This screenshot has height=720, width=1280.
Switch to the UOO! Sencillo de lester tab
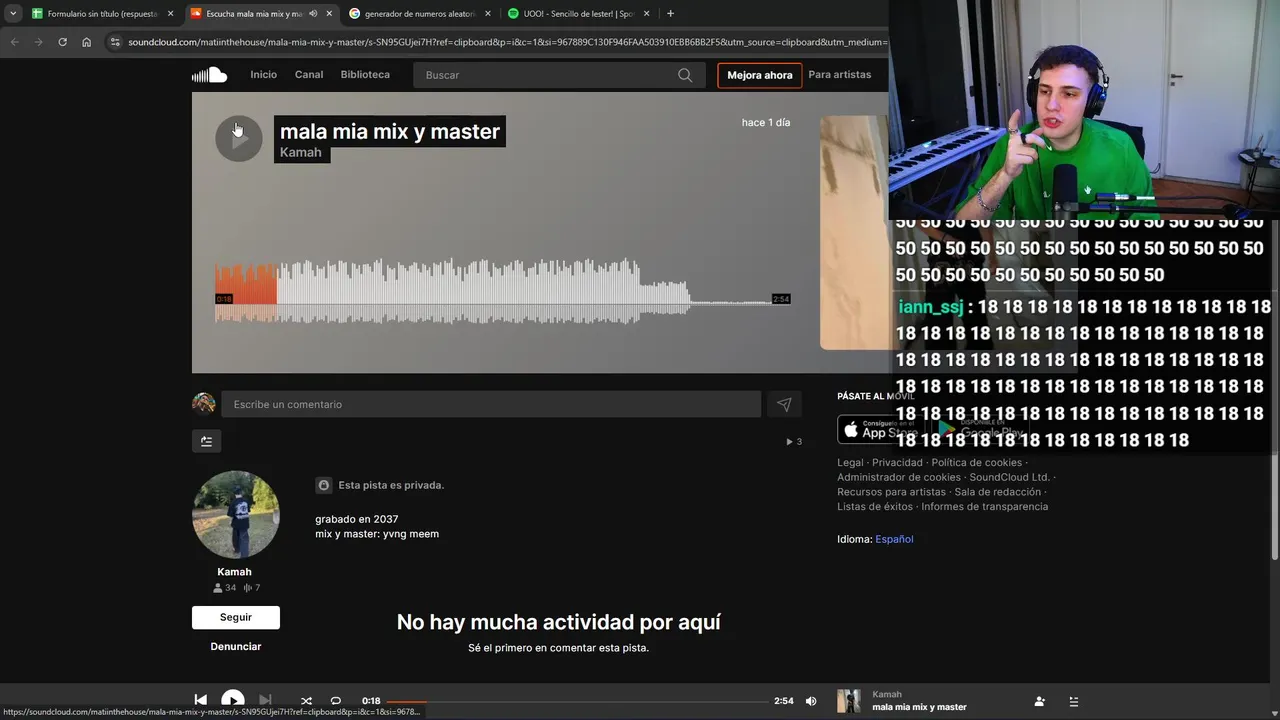click(577, 13)
